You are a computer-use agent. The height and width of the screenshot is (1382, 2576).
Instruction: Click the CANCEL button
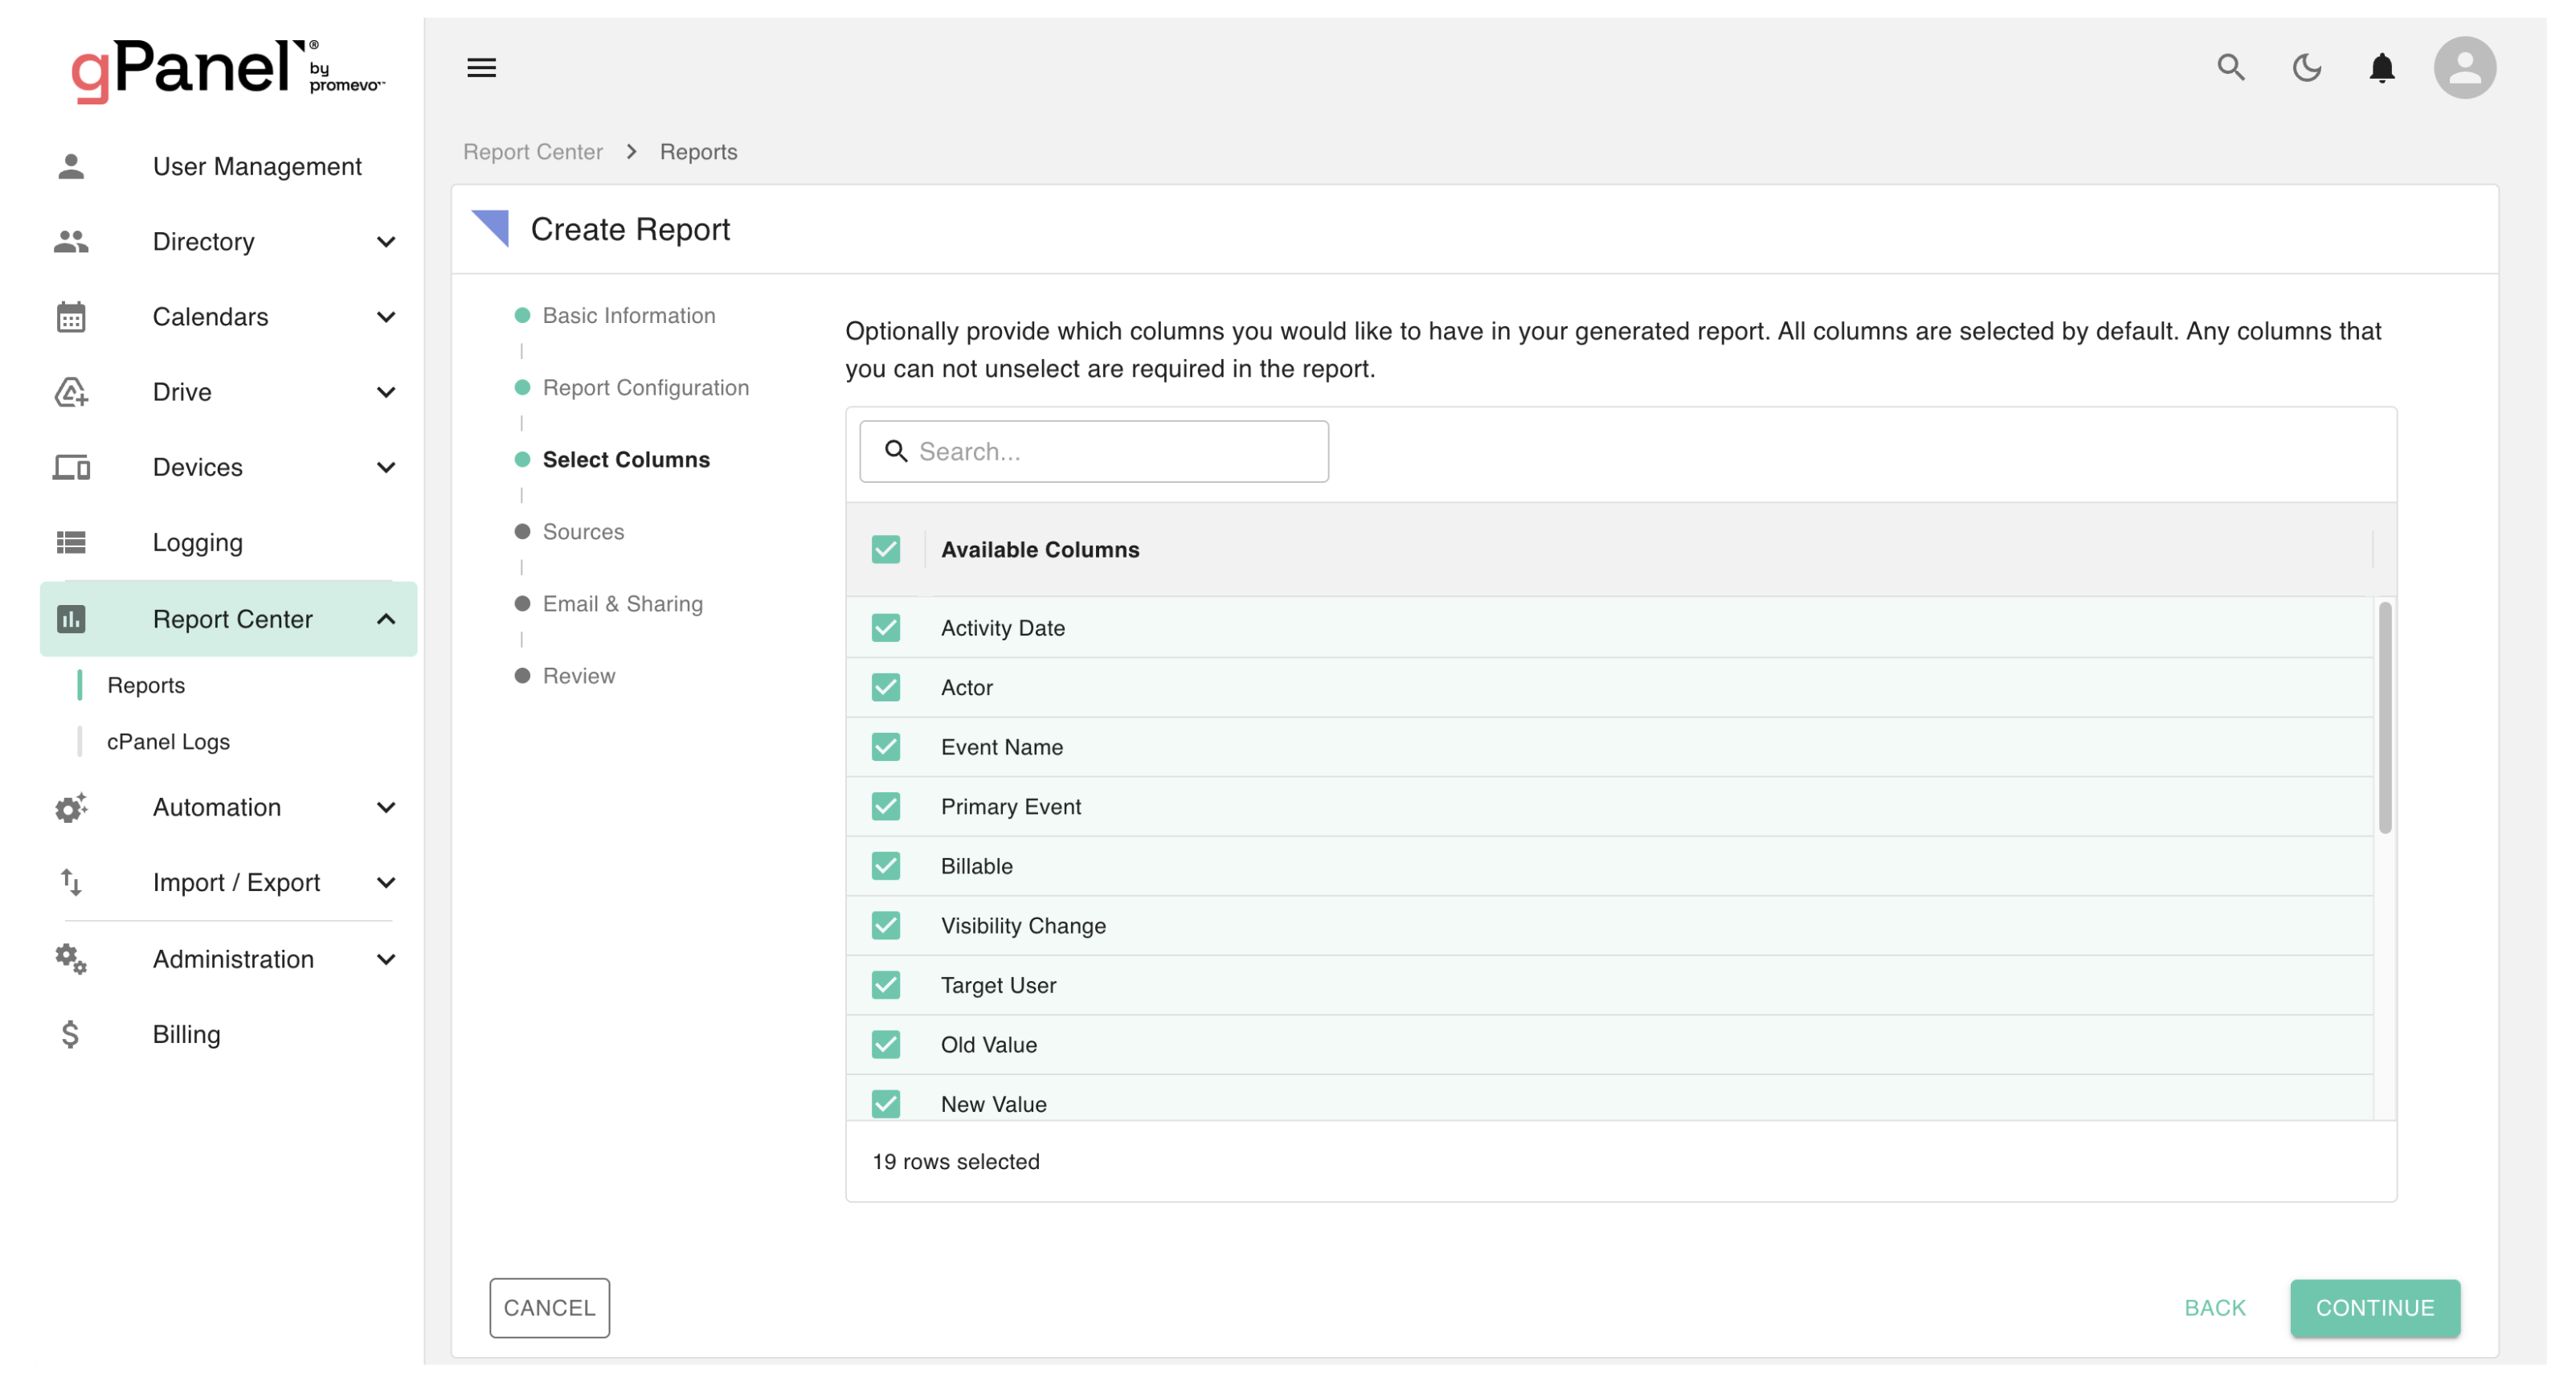(549, 1307)
